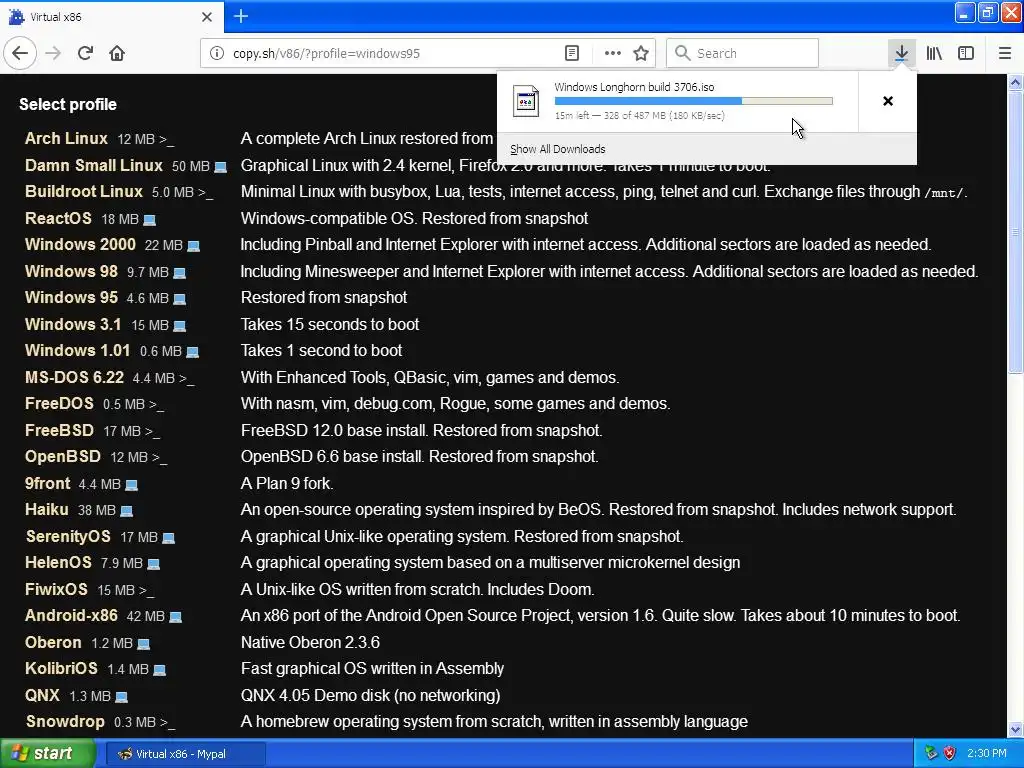Open the 9front profile

pyautogui.click(x=48, y=483)
